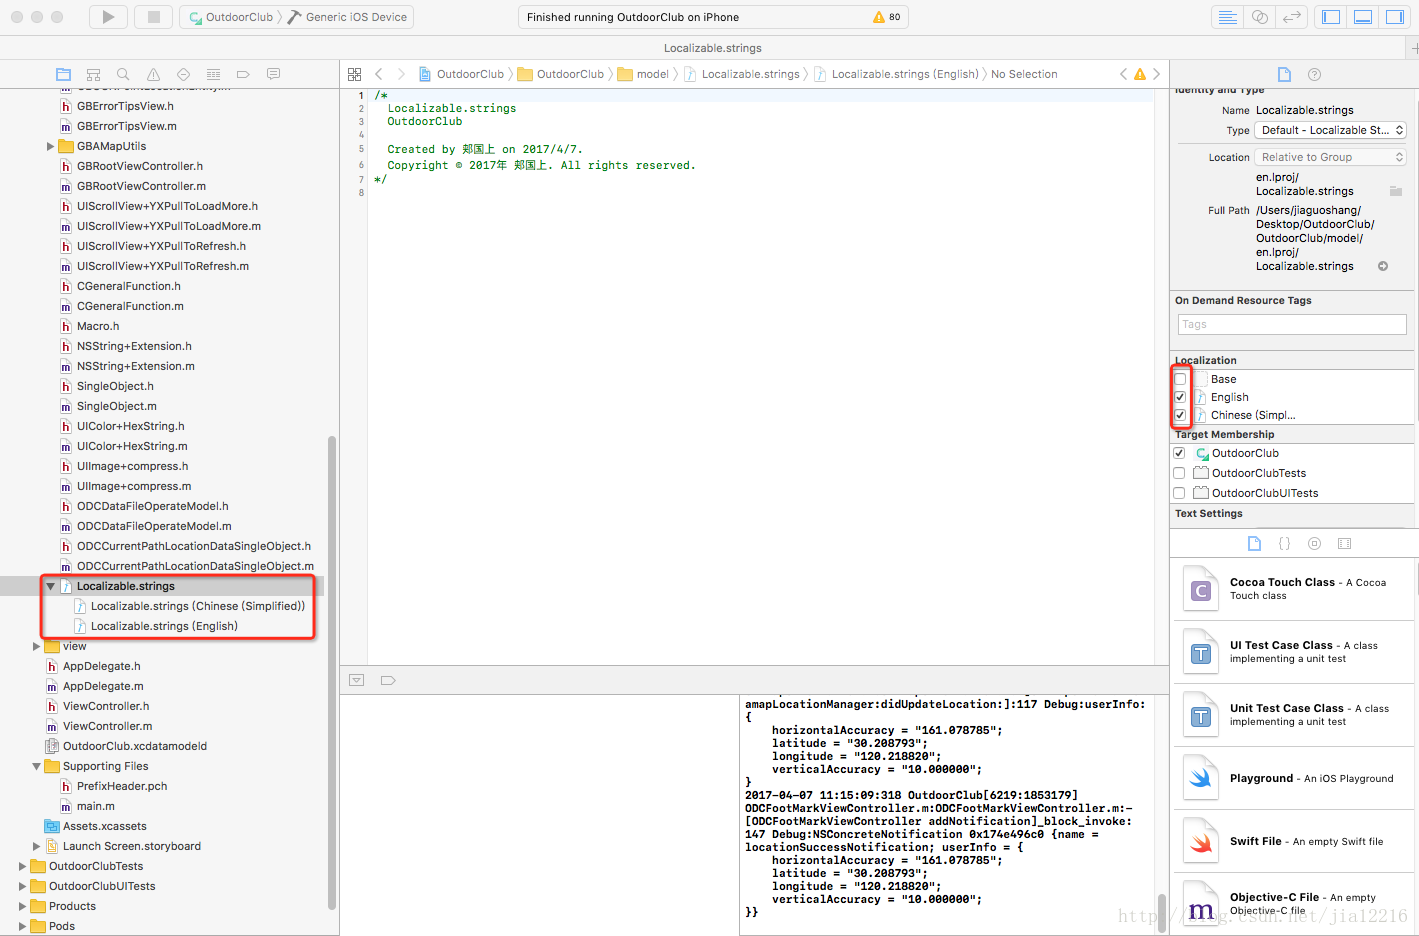Reveal the full path in Finder arrow

[1383, 266]
